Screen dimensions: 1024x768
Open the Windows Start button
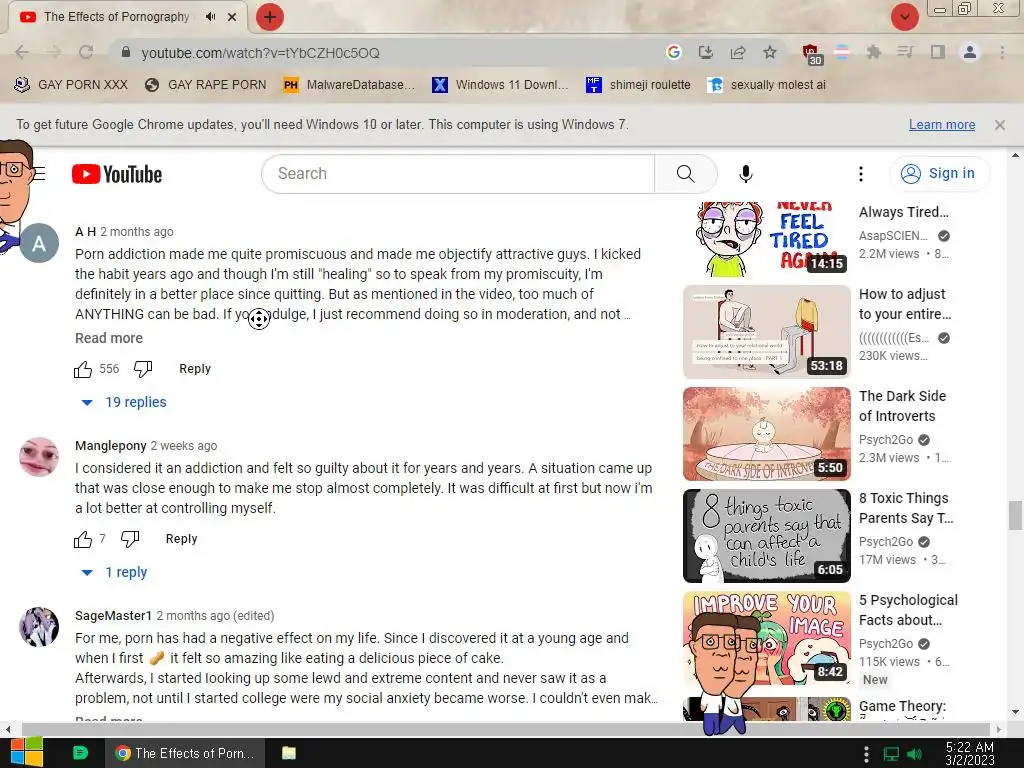(26, 753)
